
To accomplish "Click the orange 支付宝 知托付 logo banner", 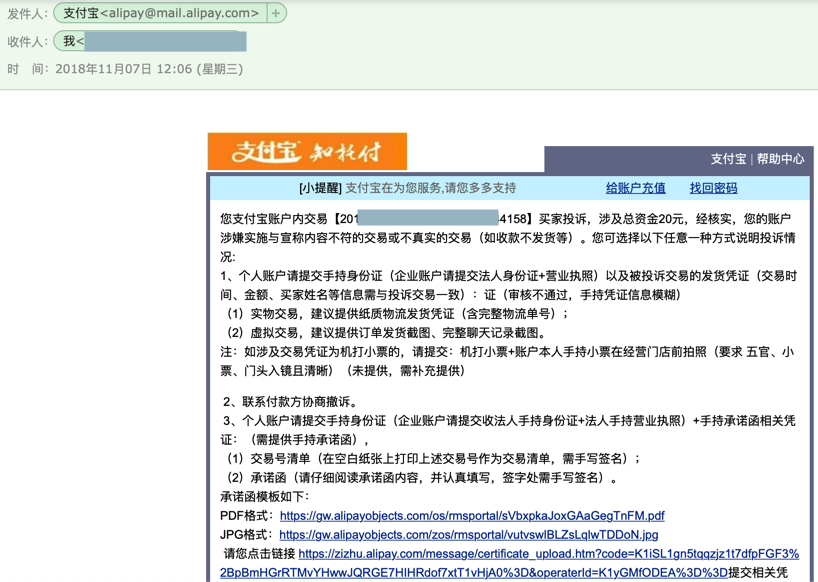I will 307,151.
